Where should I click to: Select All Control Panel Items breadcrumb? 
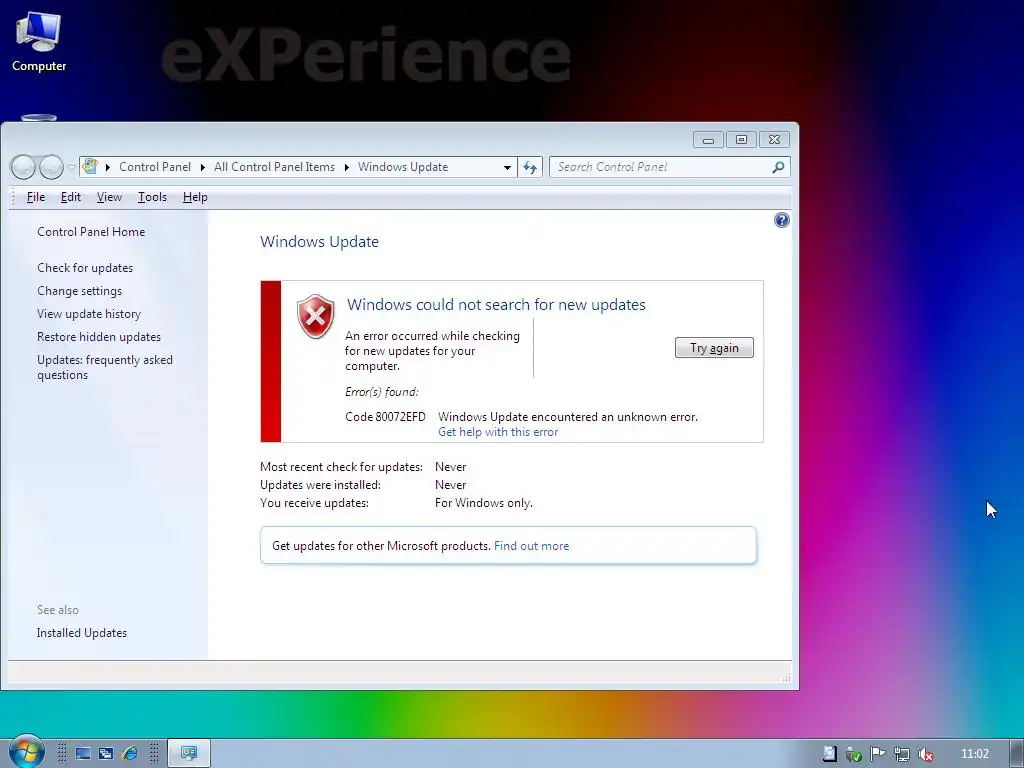tap(274, 167)
